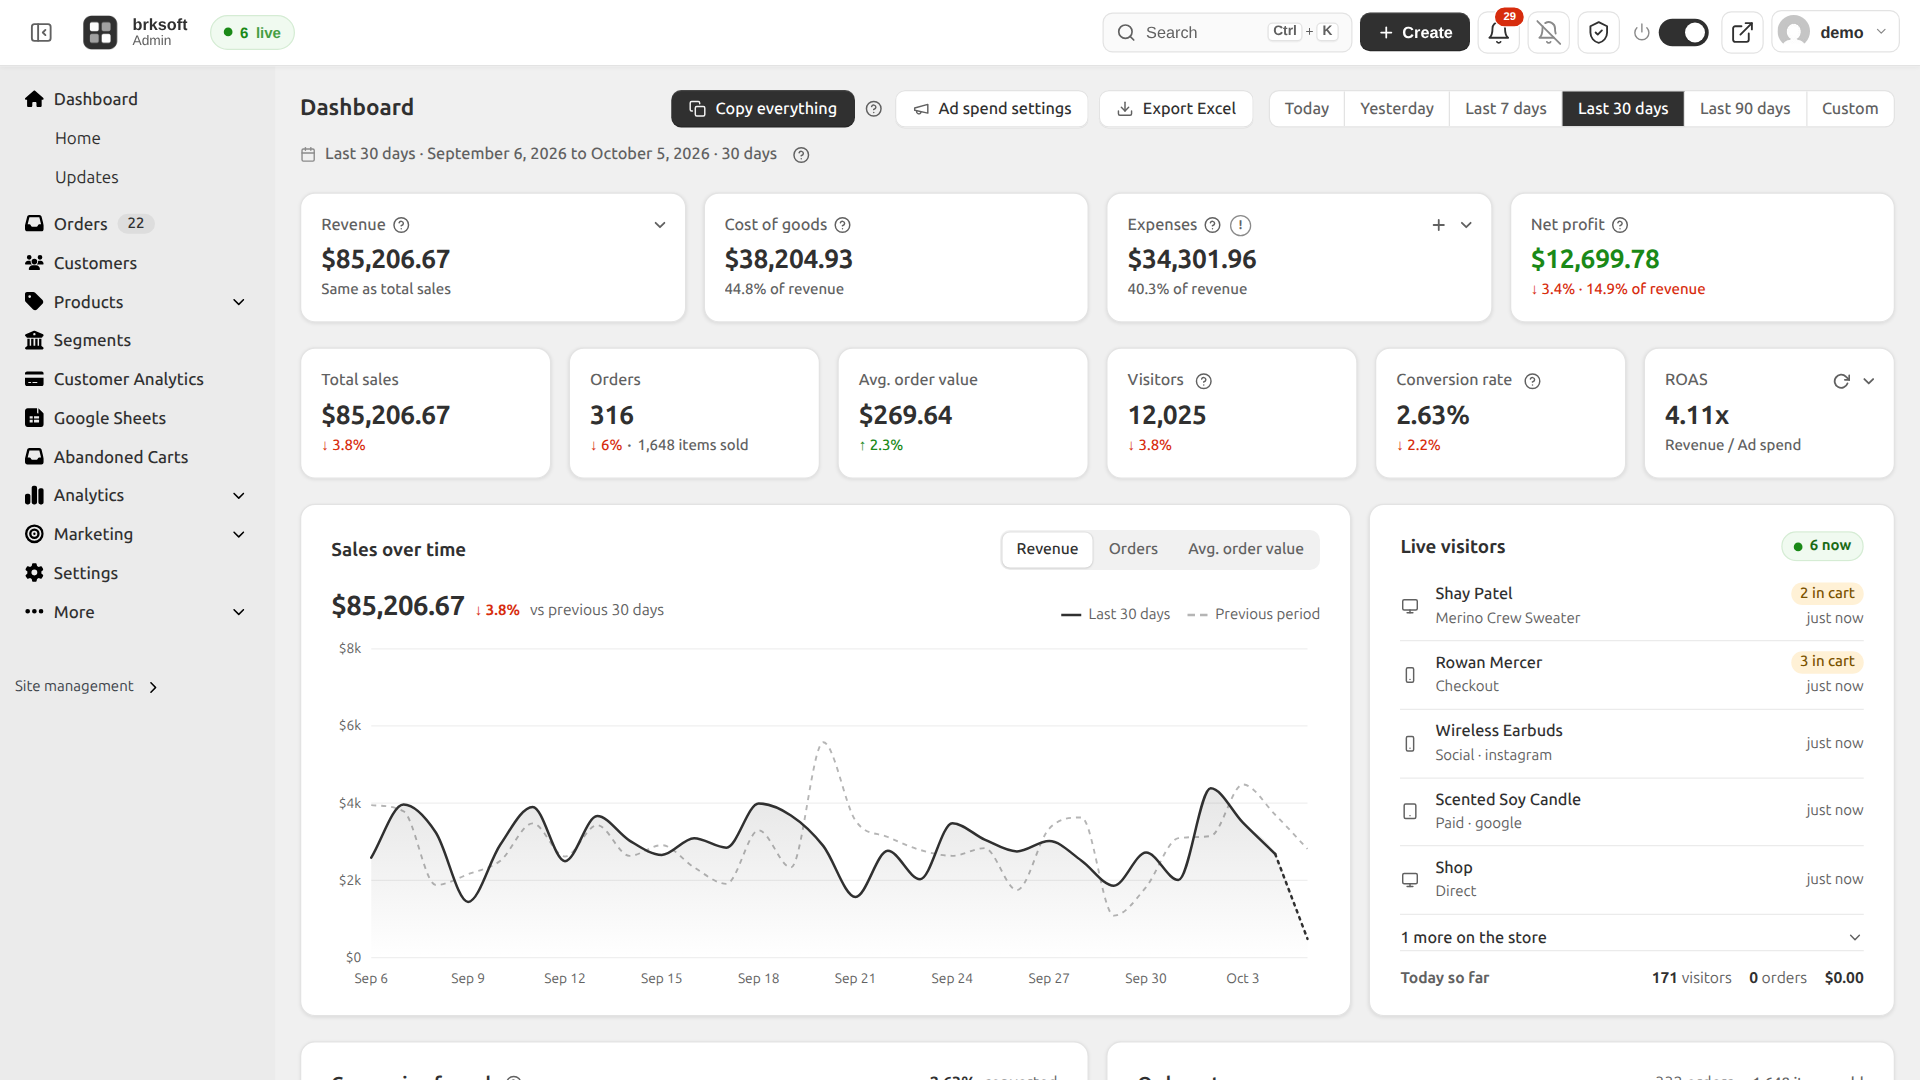Click the Expenses warning exclamation icon
The height and width of the screenshot is (1080, 1920).
click(1240, 225)
